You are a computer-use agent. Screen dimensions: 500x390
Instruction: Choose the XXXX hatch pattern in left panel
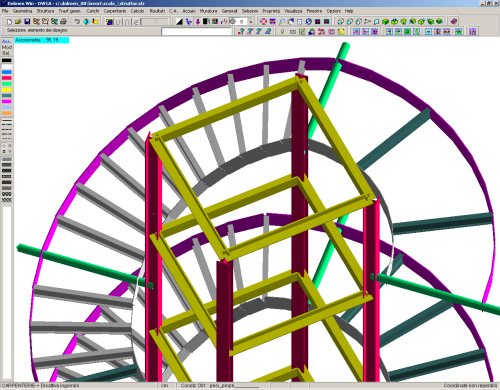[7, 200]
